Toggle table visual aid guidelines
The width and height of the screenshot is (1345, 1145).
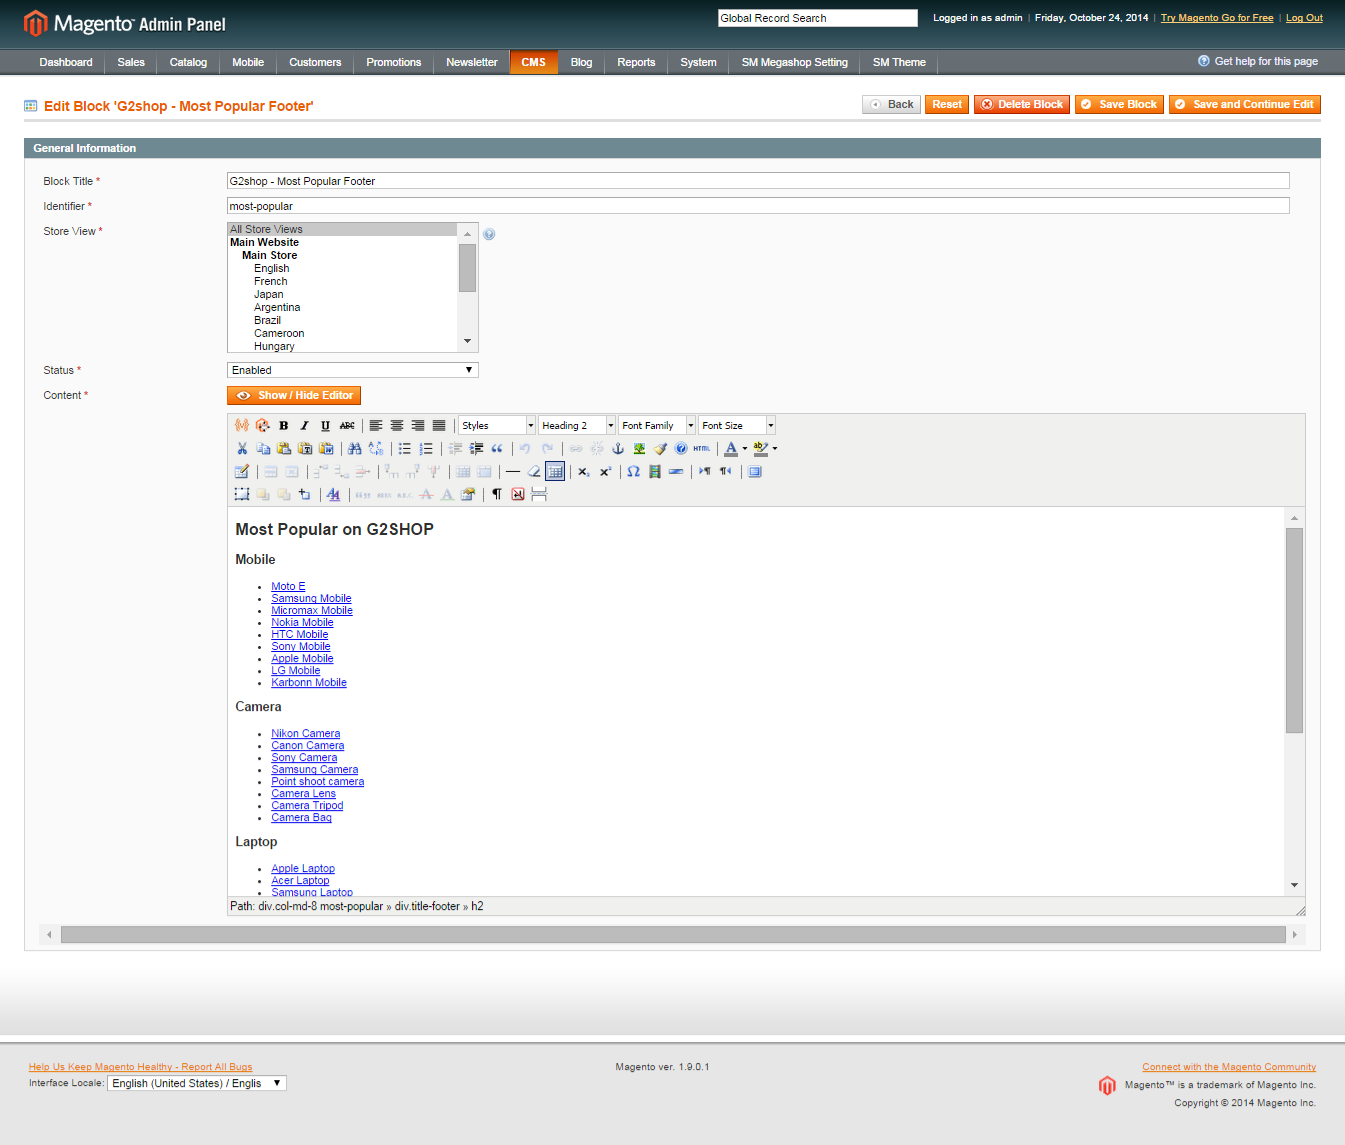555,471
